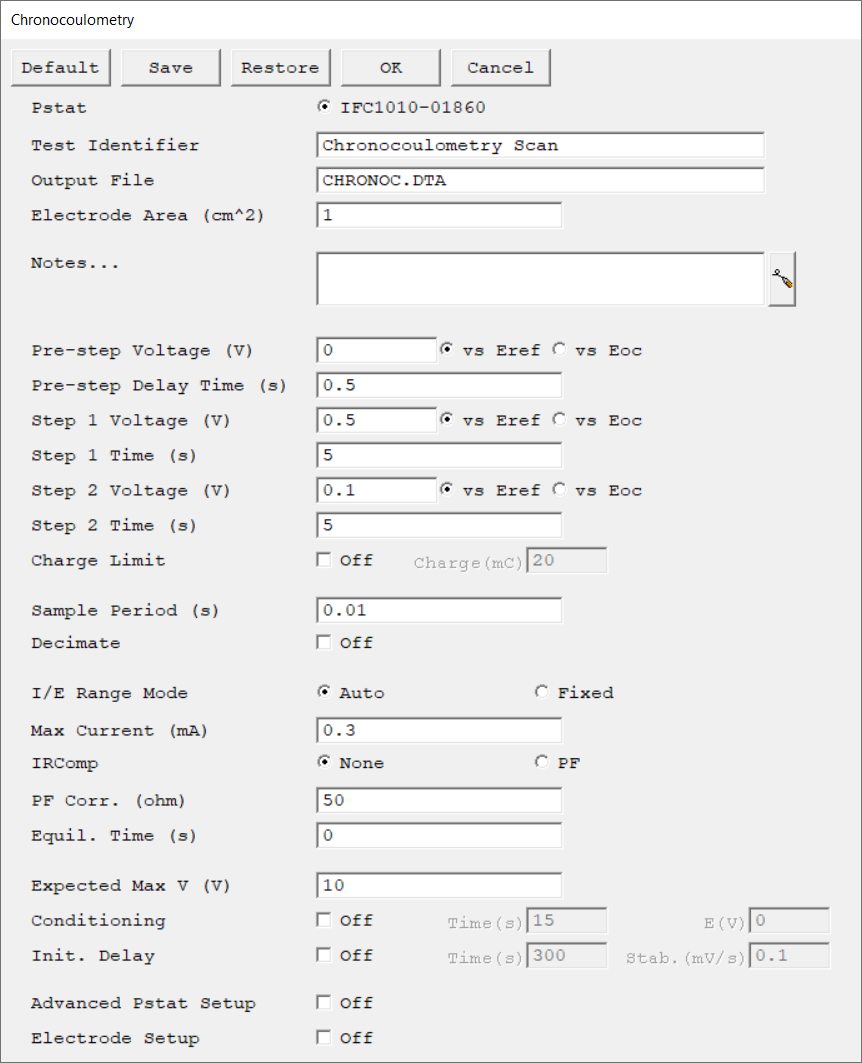Choose vs Eoc for Step 1 Voltage
Viewport: 862px width, 1063px height.
point(559,420)
